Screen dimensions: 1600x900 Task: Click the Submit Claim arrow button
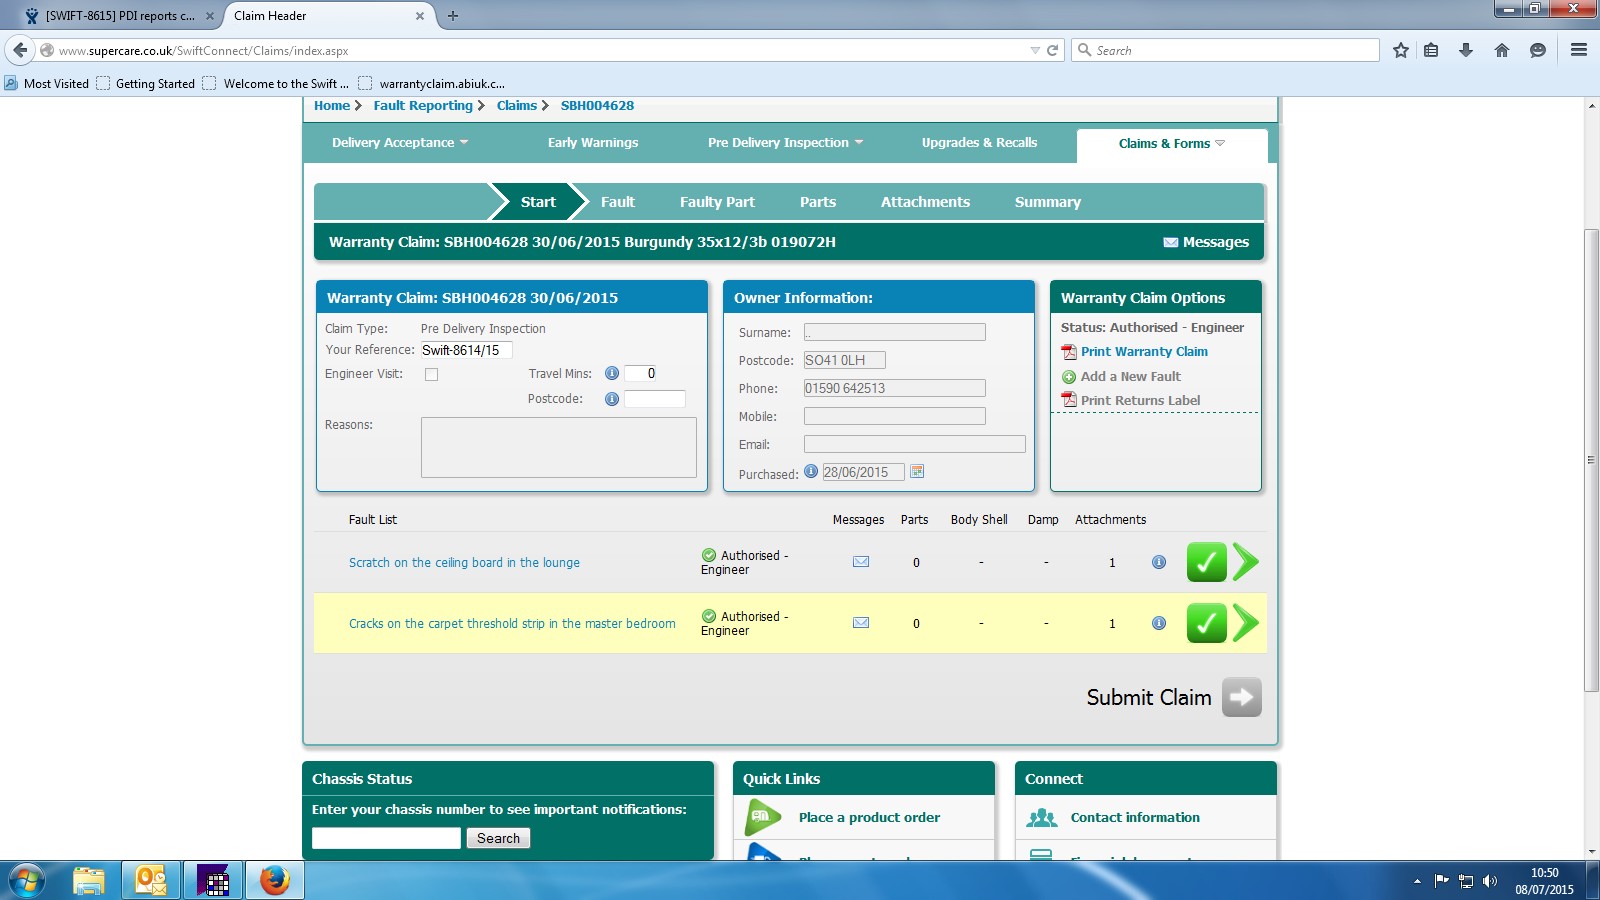1241,697
